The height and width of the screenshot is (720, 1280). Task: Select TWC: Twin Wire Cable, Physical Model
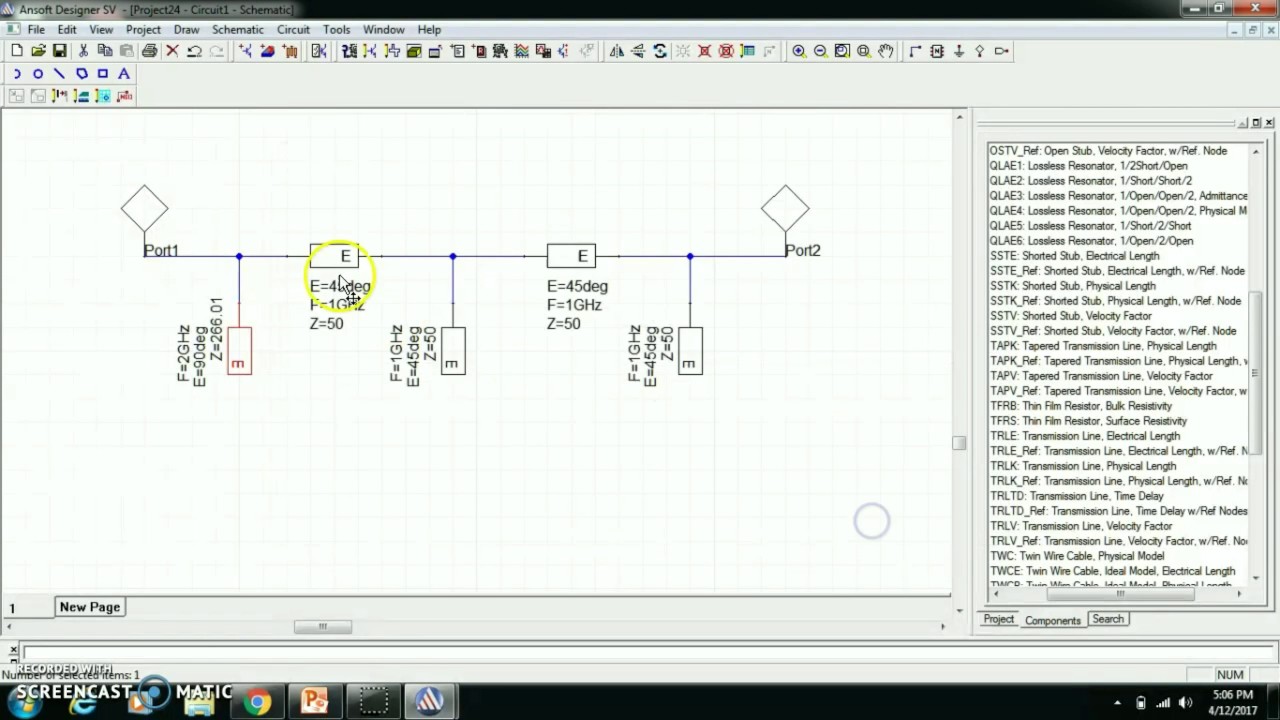click(x=1077, y=556)
